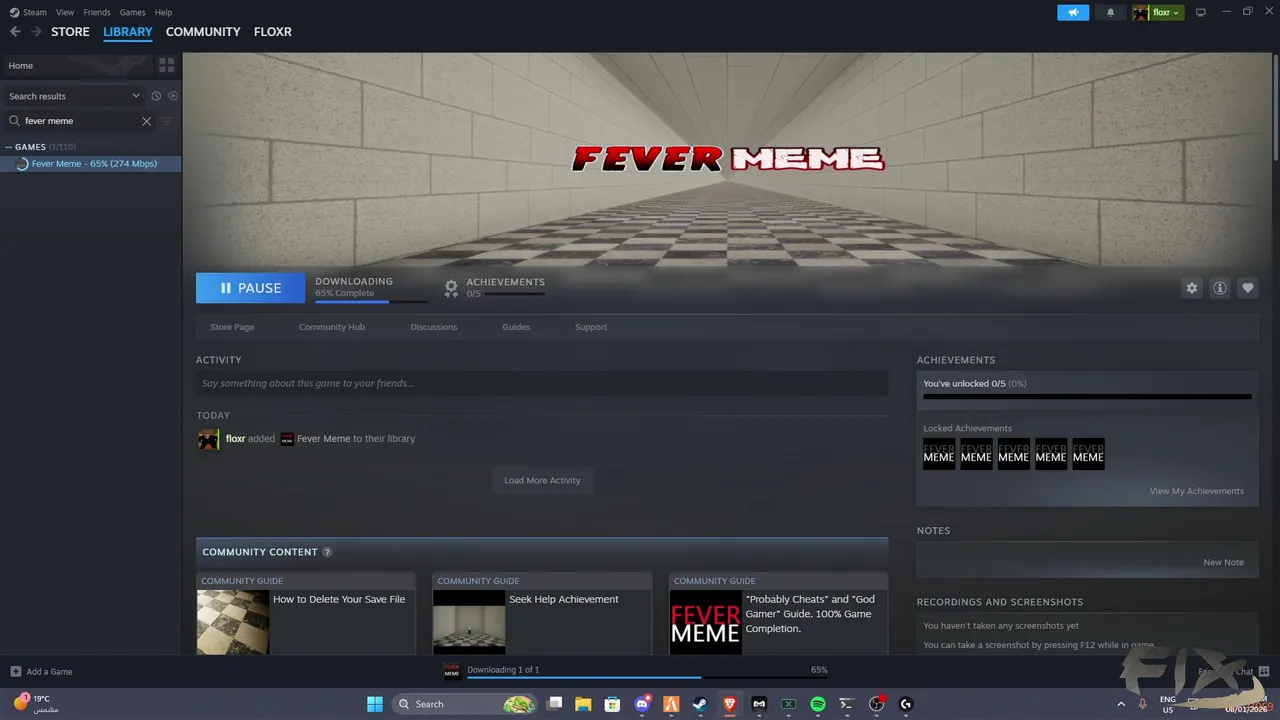Click Add a Game button

click(x=41, y=672)
